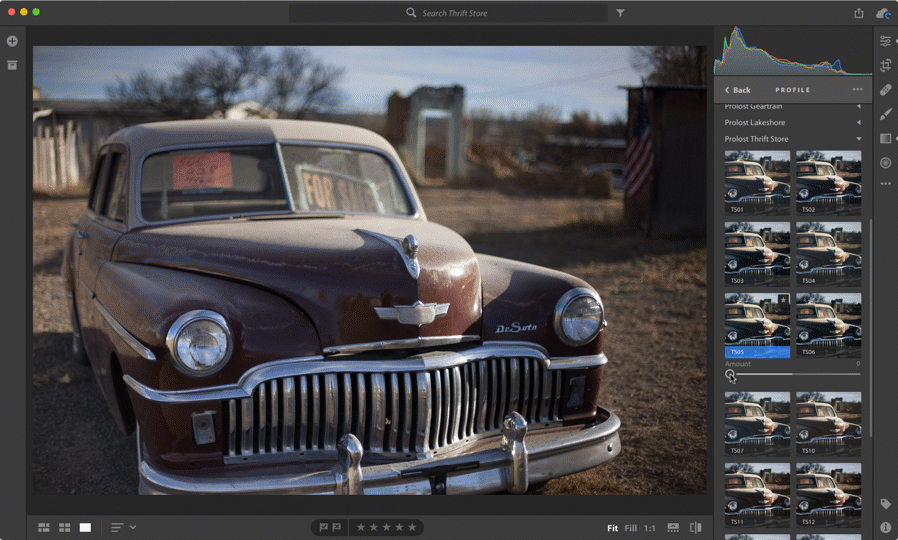Apply the TS04 profile thumbnail
The height and width of the screenshot is (540, 898).
click(828, 254)
